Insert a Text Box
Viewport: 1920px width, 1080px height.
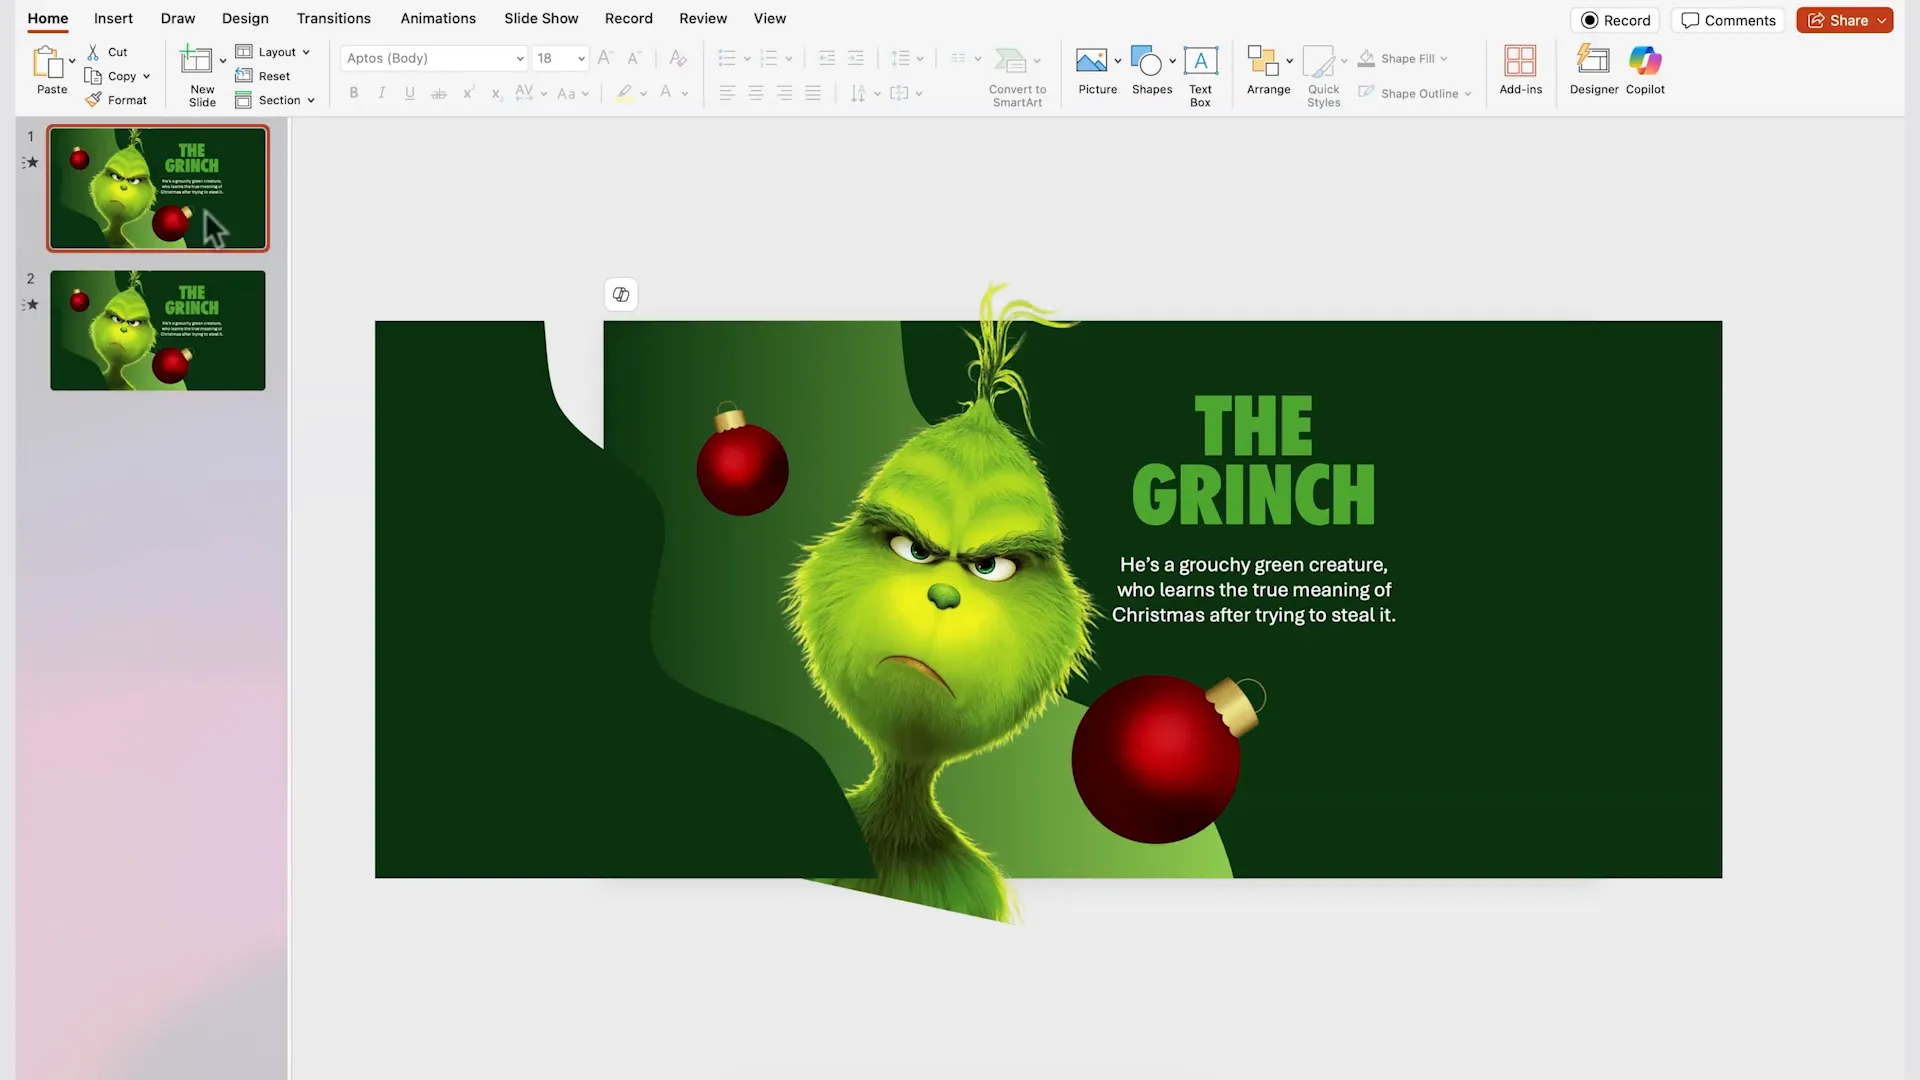click(x=1200, y=77)
